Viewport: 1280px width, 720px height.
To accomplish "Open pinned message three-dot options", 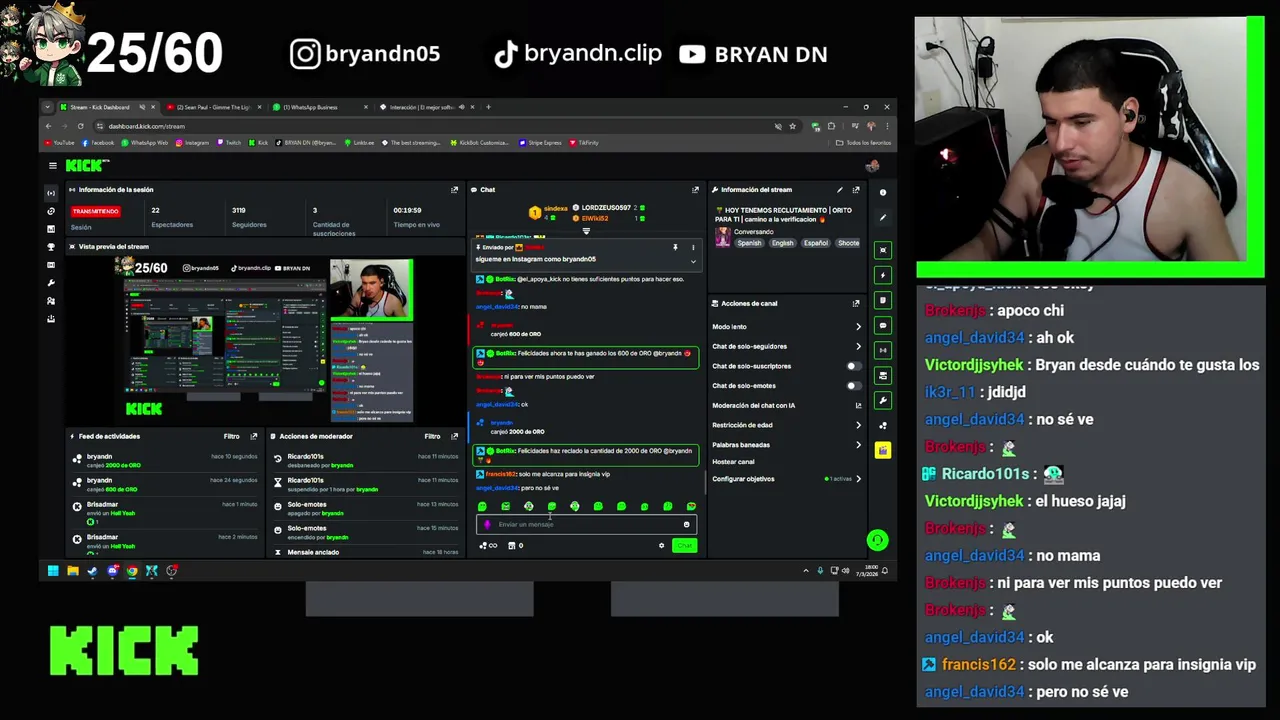I will (x=693, y=247).
